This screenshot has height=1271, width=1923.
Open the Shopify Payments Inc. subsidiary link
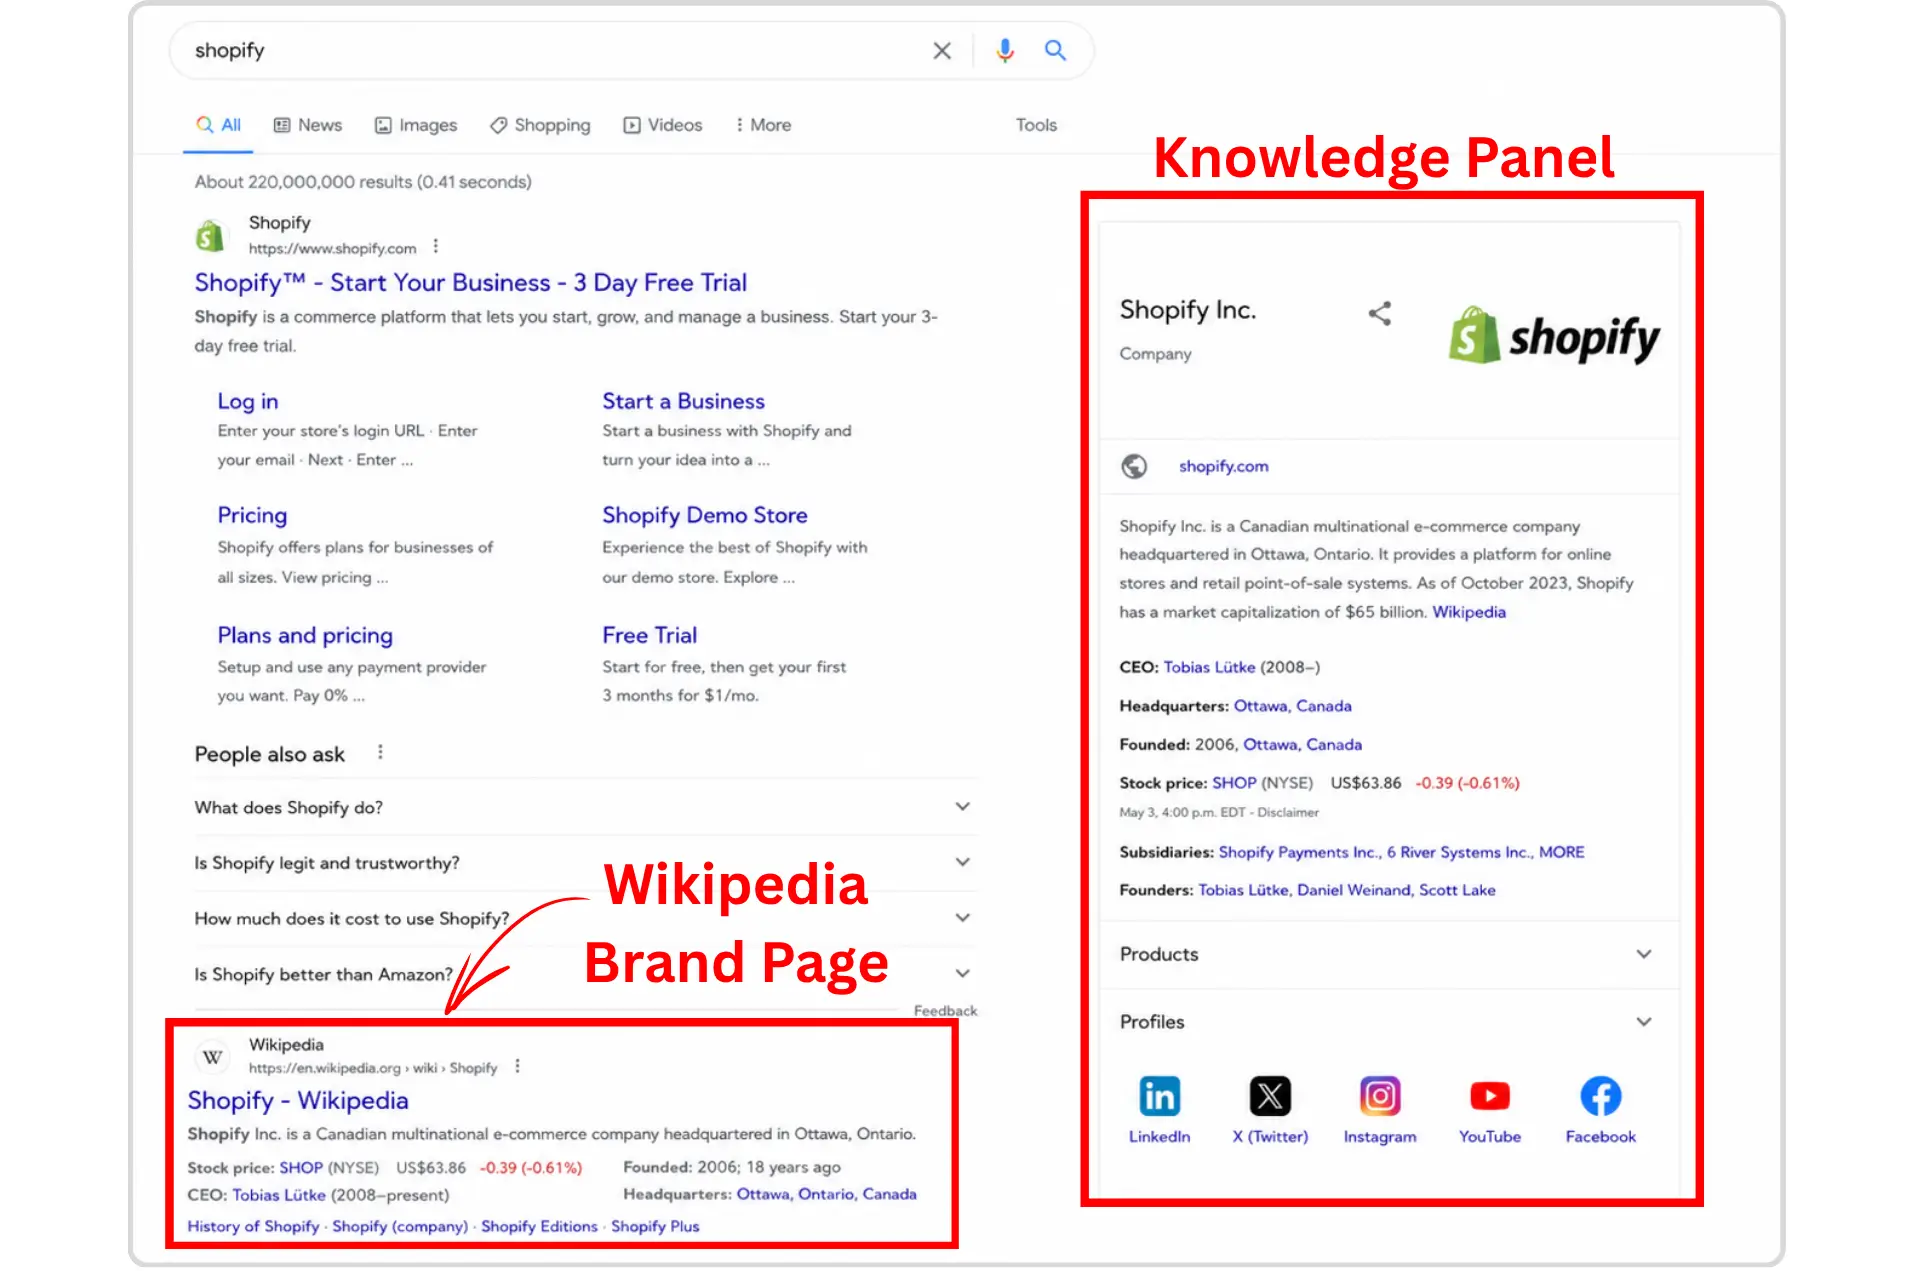tap(1297, 852)
